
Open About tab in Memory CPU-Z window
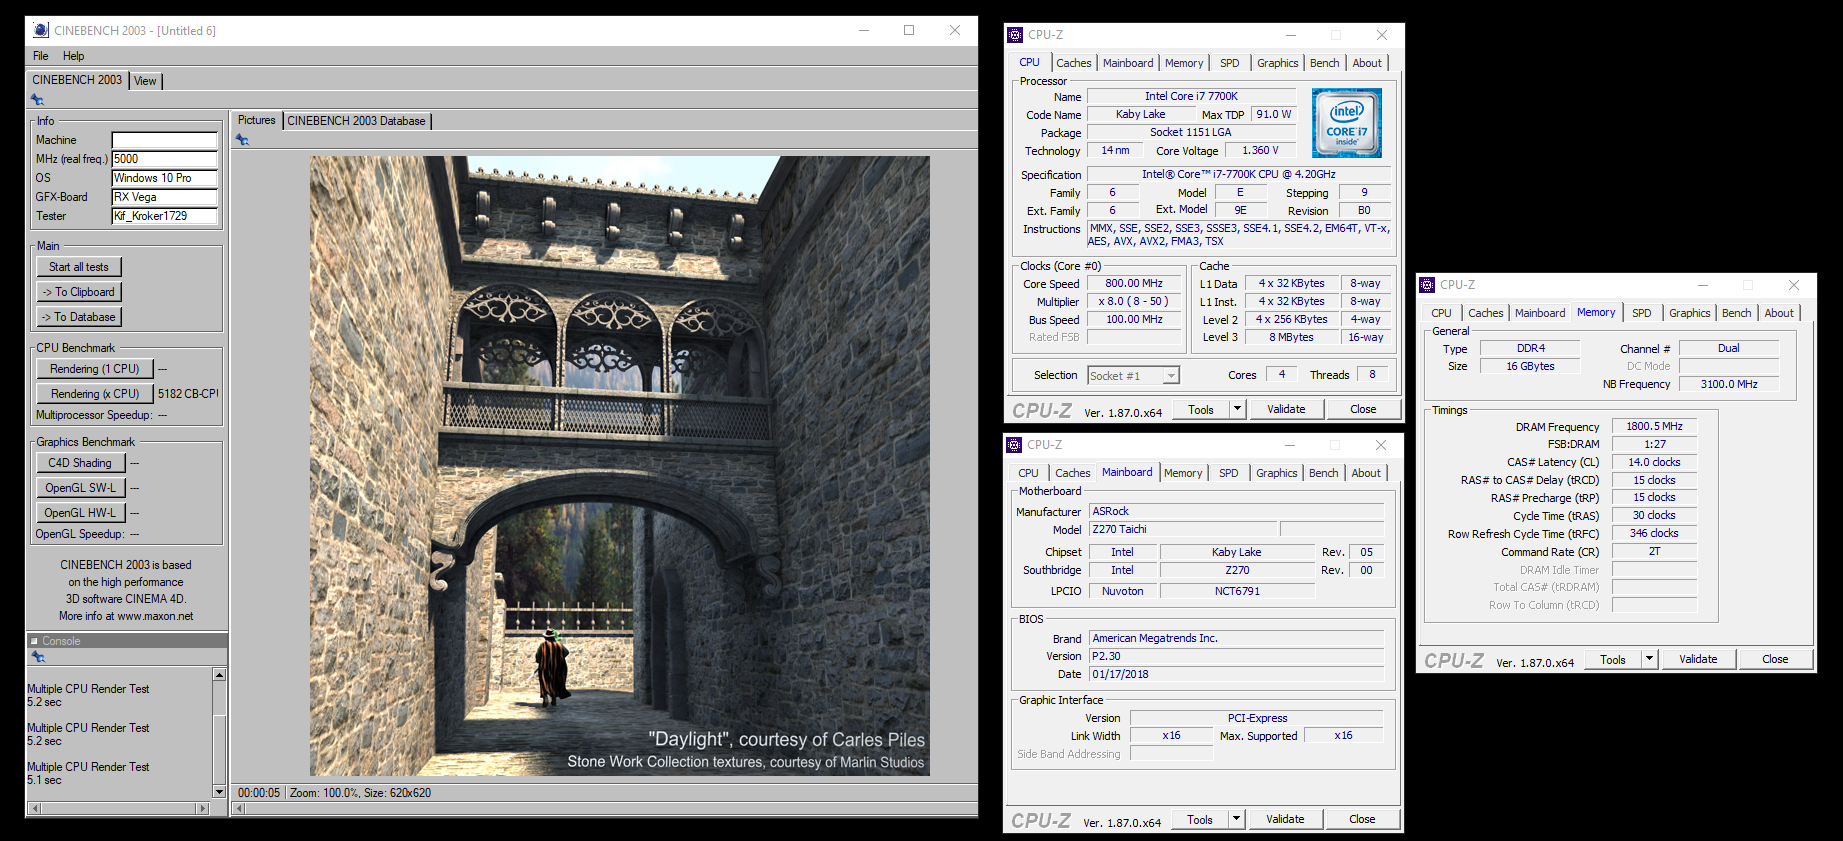click(1779, 313)
